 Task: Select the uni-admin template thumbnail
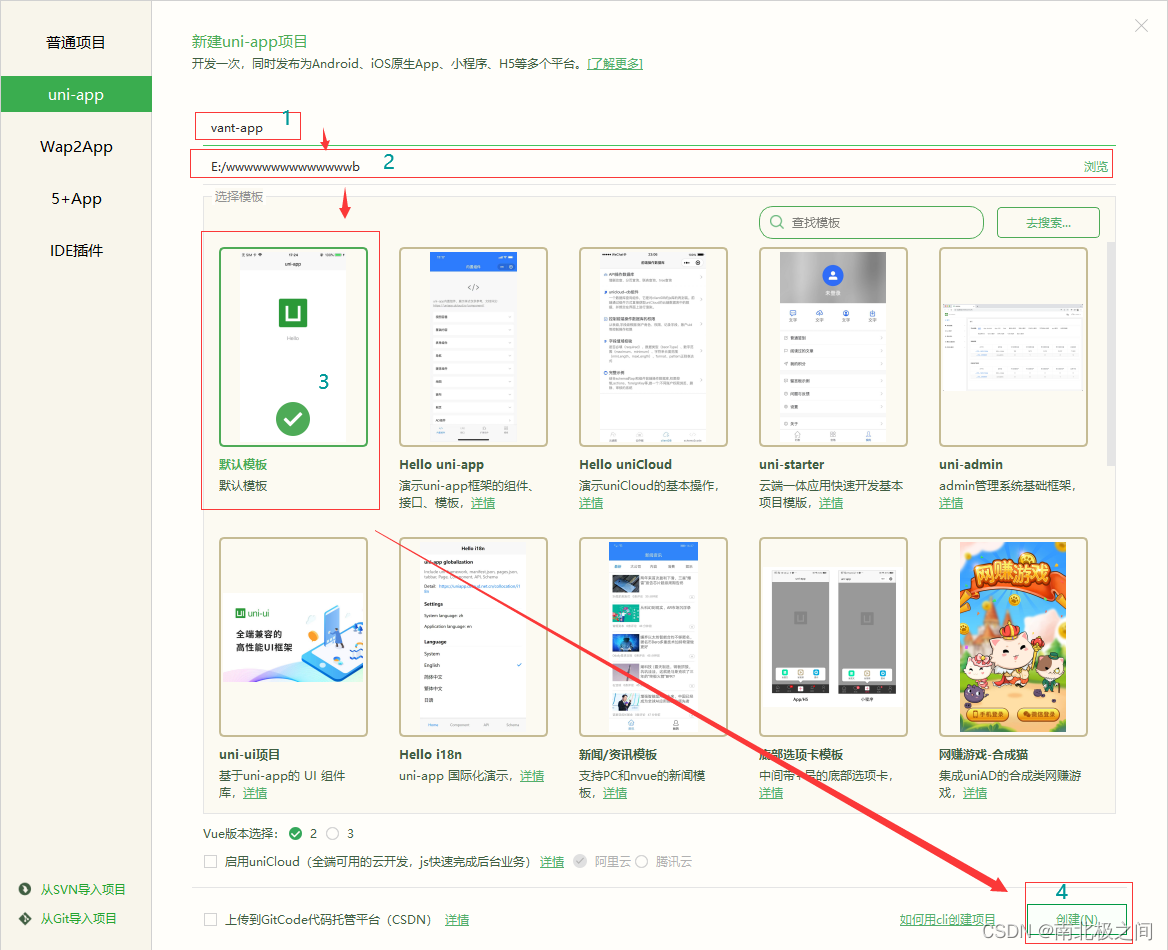point(1013,347)
